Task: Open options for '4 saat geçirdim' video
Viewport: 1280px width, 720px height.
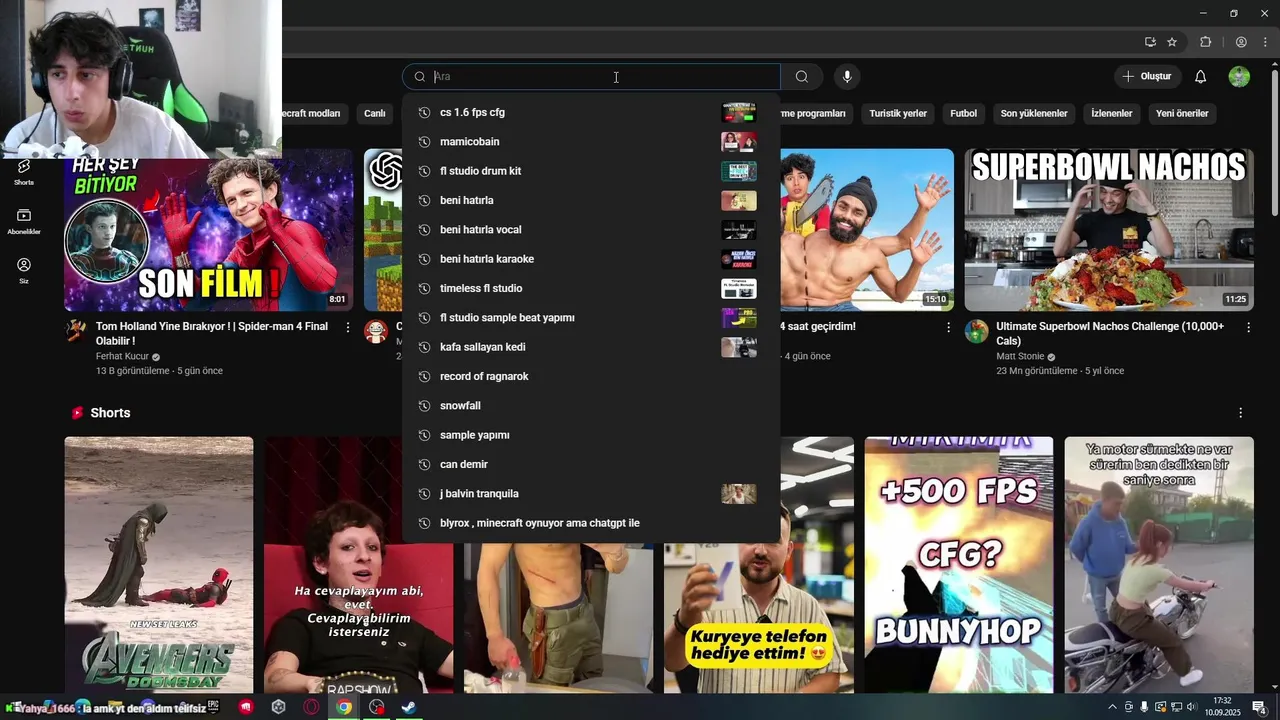Action: 948,327
